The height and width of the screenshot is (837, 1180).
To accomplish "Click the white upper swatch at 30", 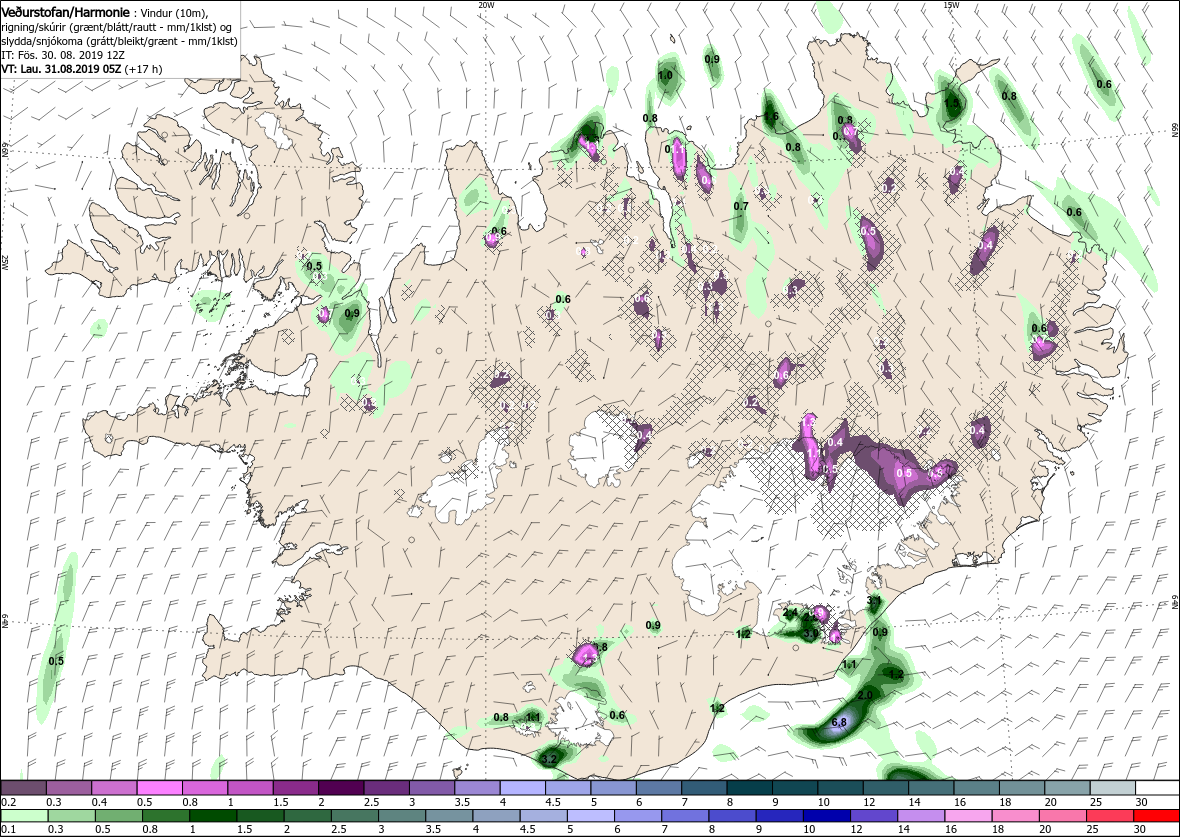I will [1157, 788].
